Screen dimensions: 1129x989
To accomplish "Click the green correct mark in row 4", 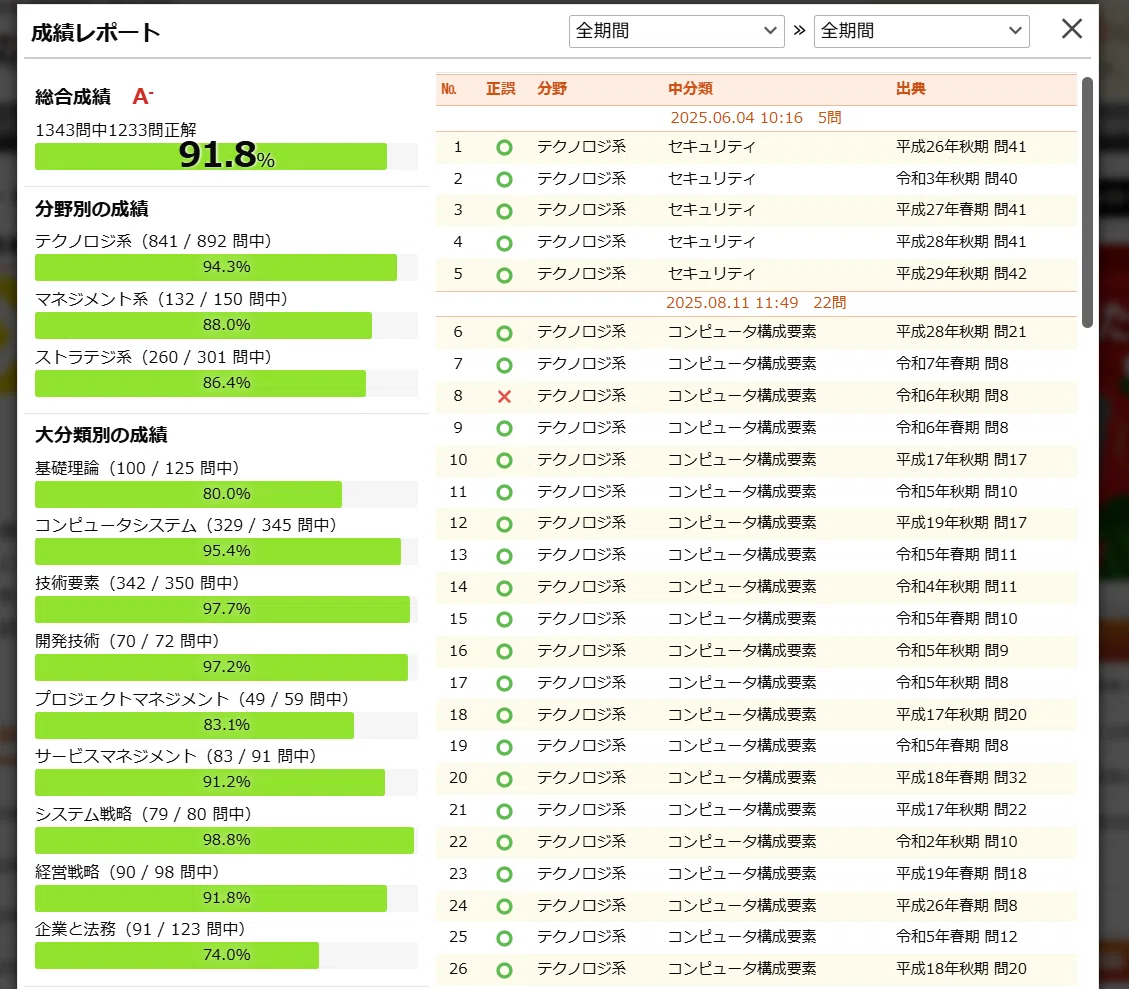I will [x=504, y=243].
